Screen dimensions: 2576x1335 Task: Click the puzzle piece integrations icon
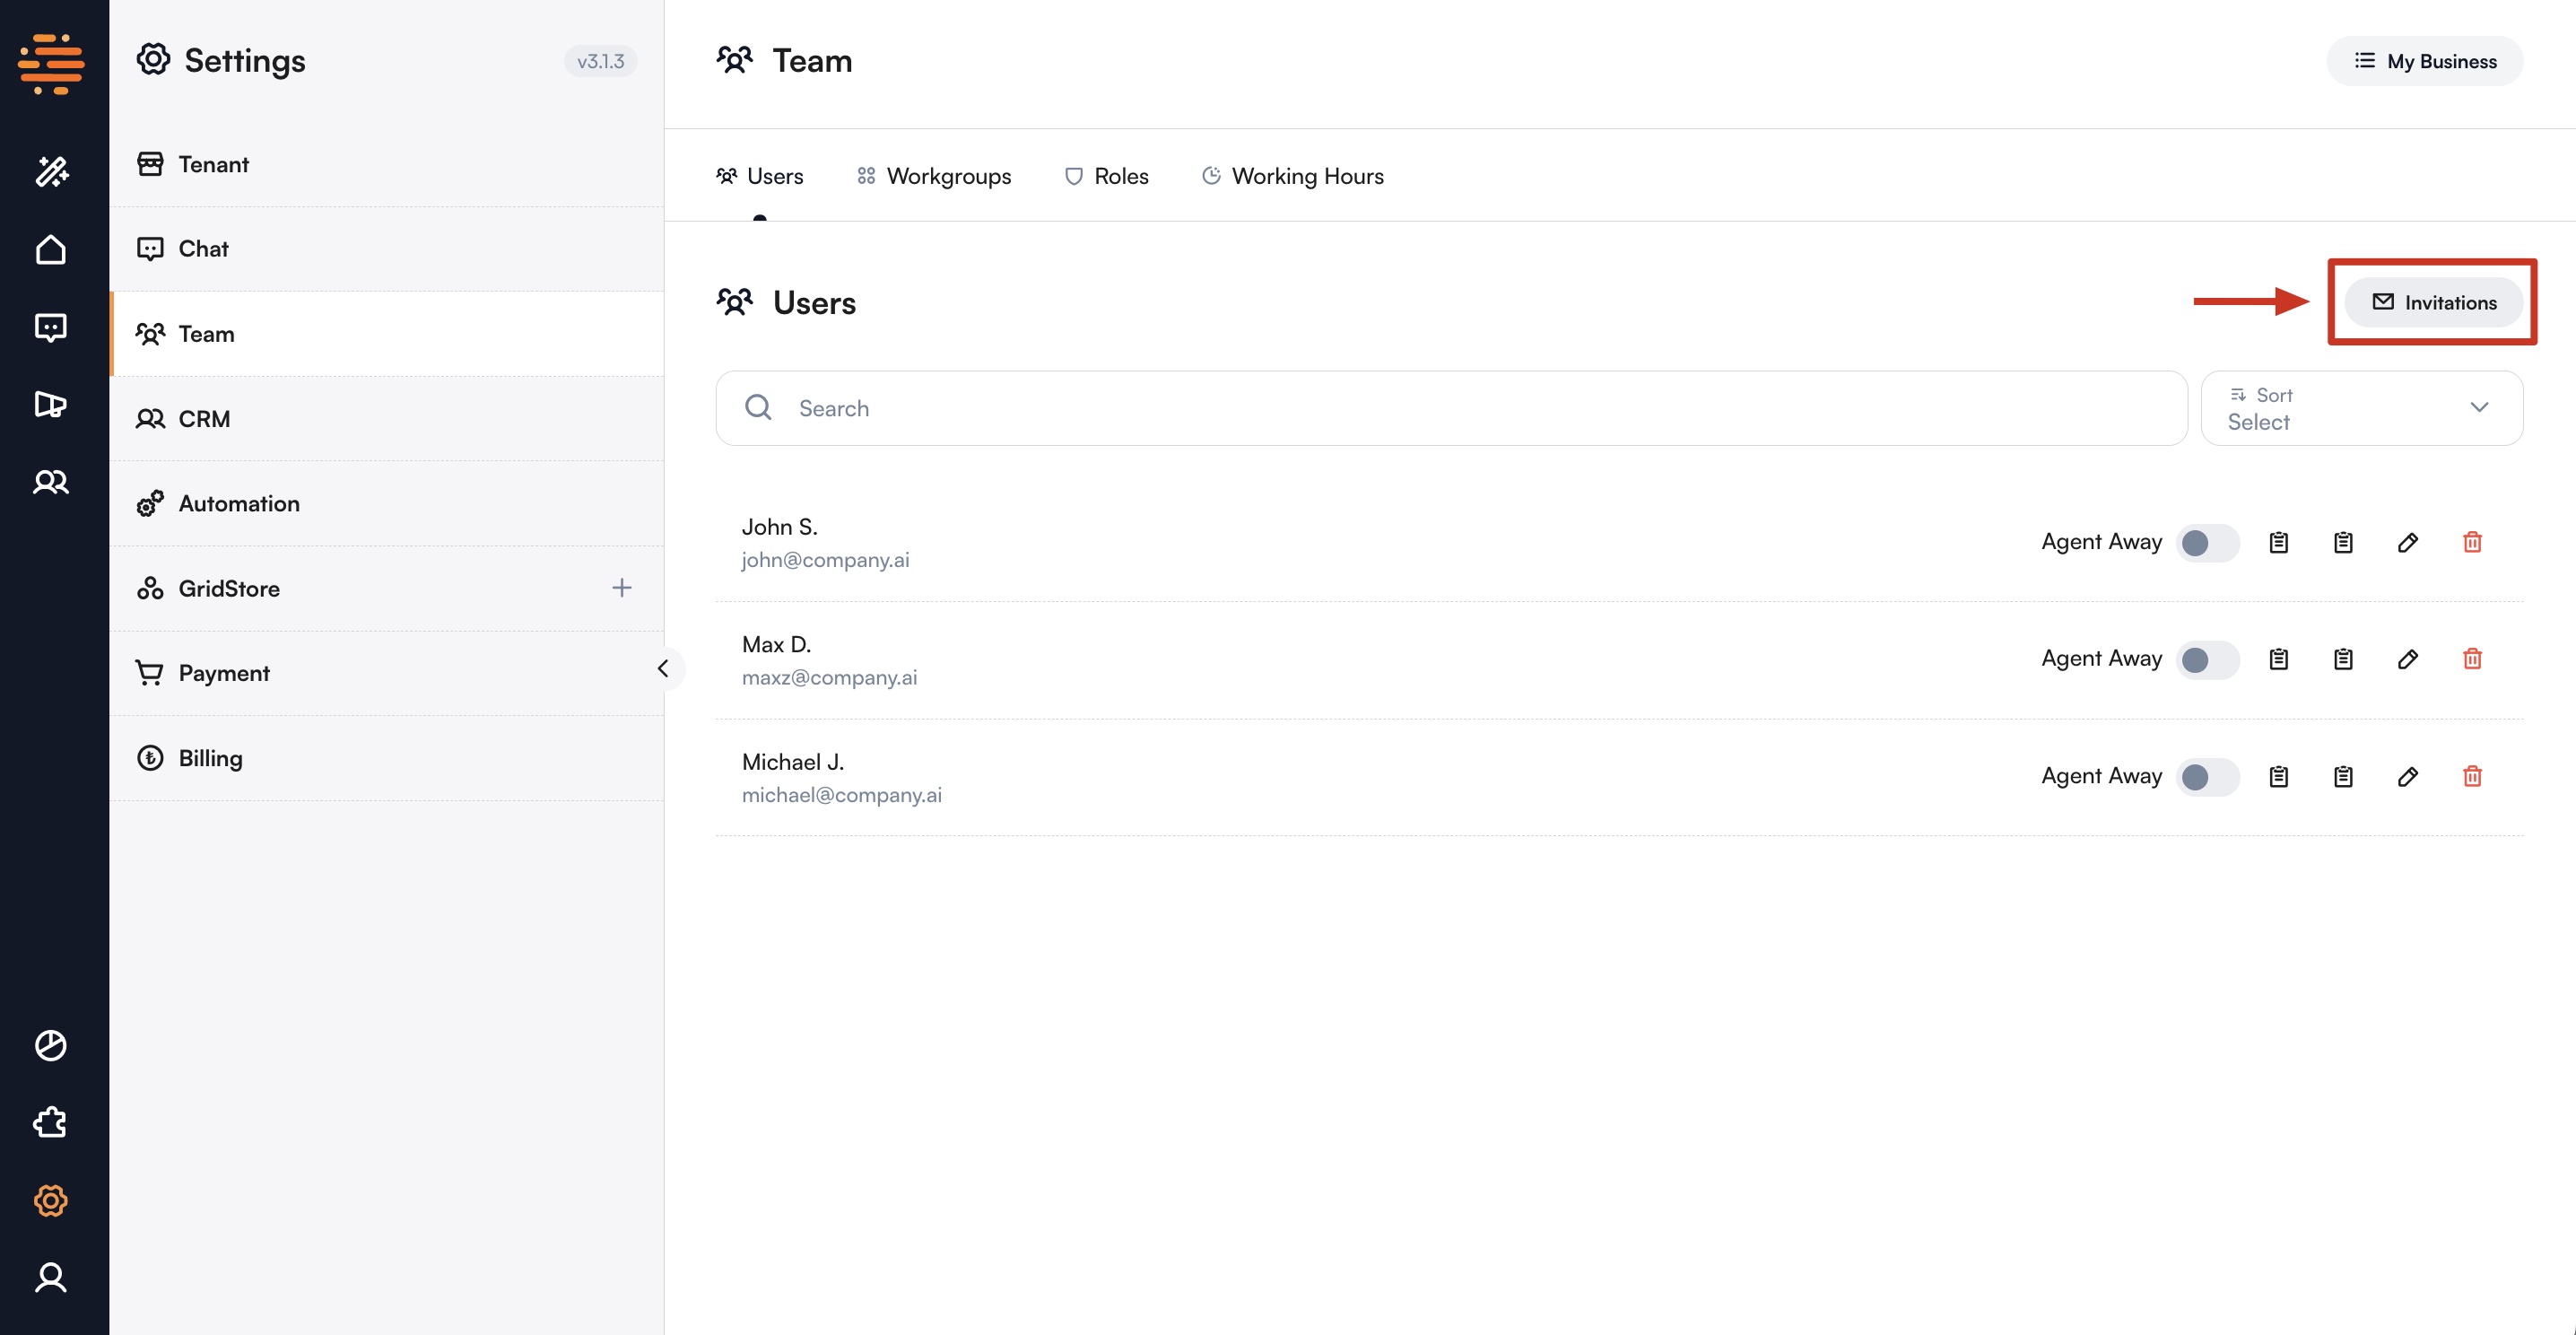pyautogui.click(x=51, y=1122)
